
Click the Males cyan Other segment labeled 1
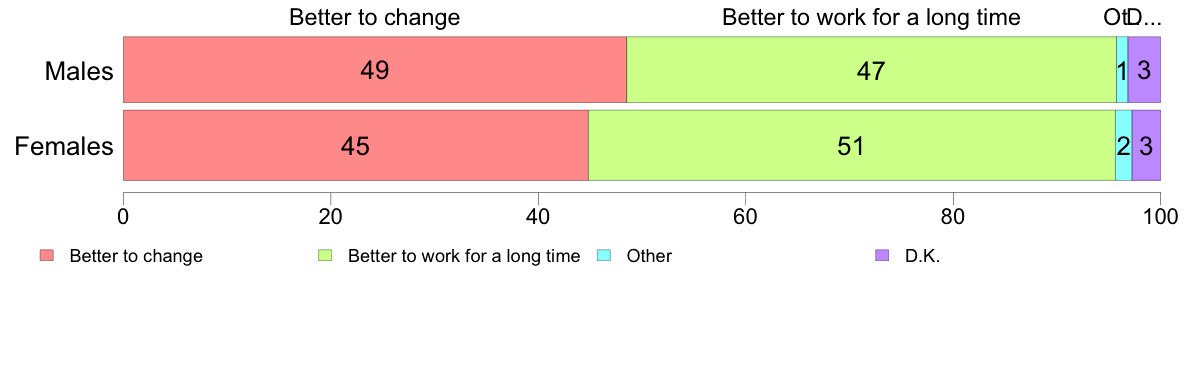coord(1122,70)
